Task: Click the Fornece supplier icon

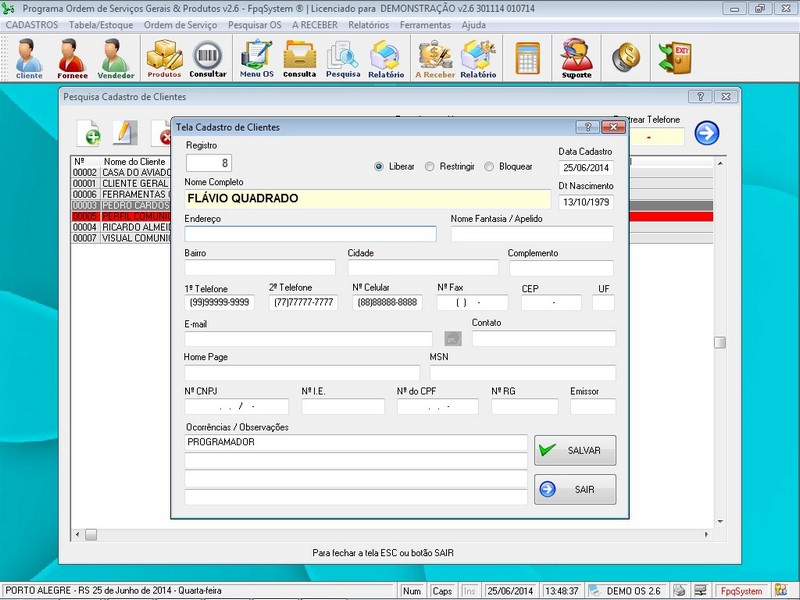Action: click(72, 58)
